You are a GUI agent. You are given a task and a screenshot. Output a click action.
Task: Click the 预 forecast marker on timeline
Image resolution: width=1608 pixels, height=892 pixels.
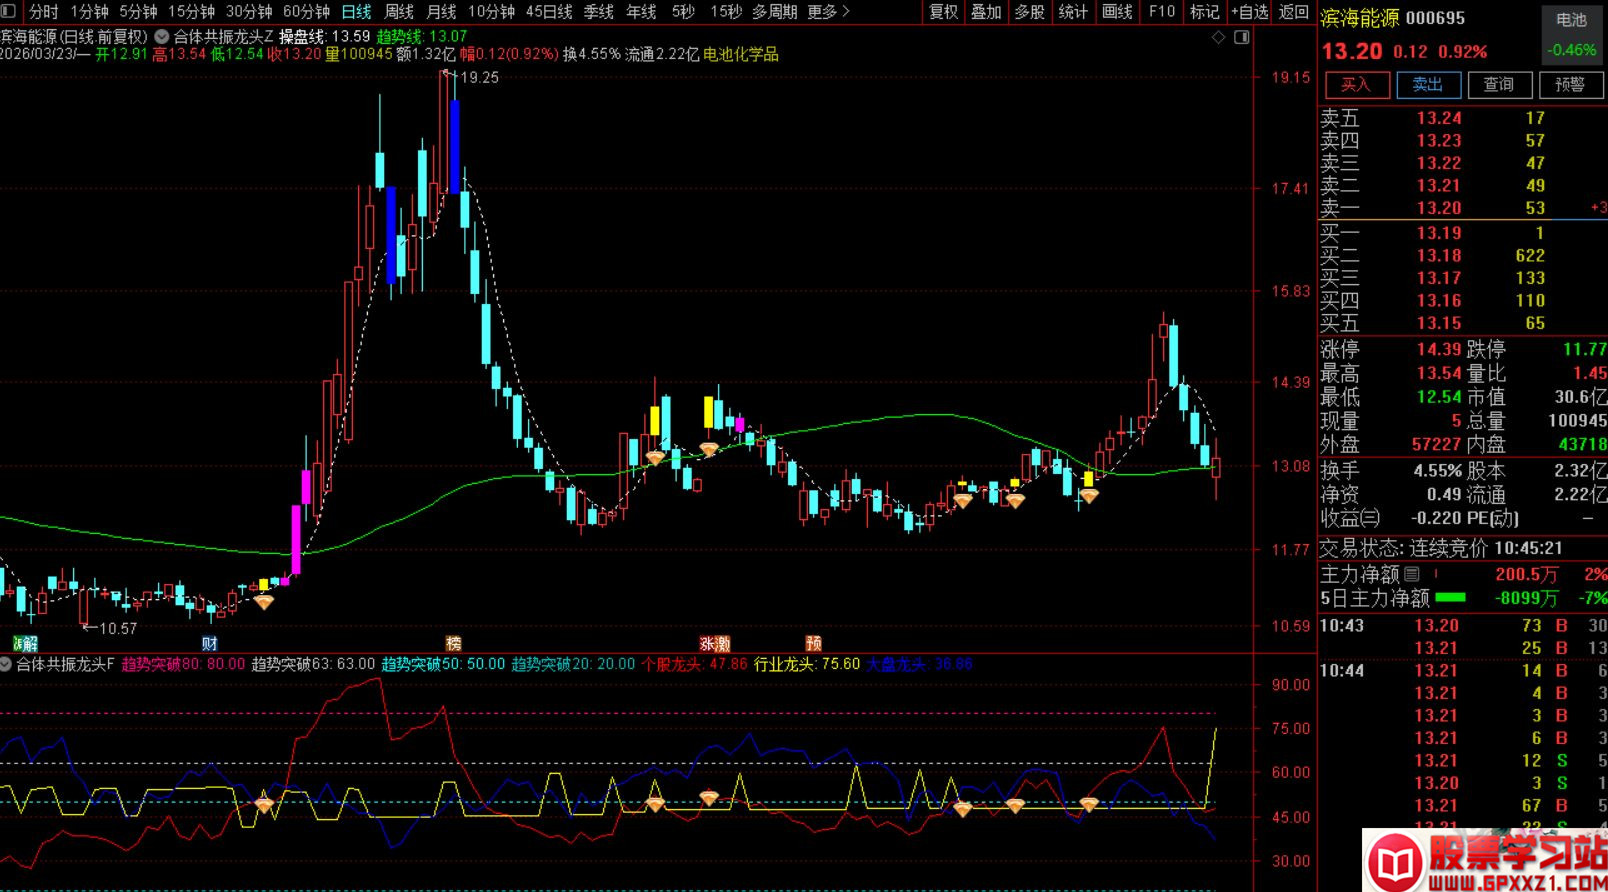tap(814, 643)
